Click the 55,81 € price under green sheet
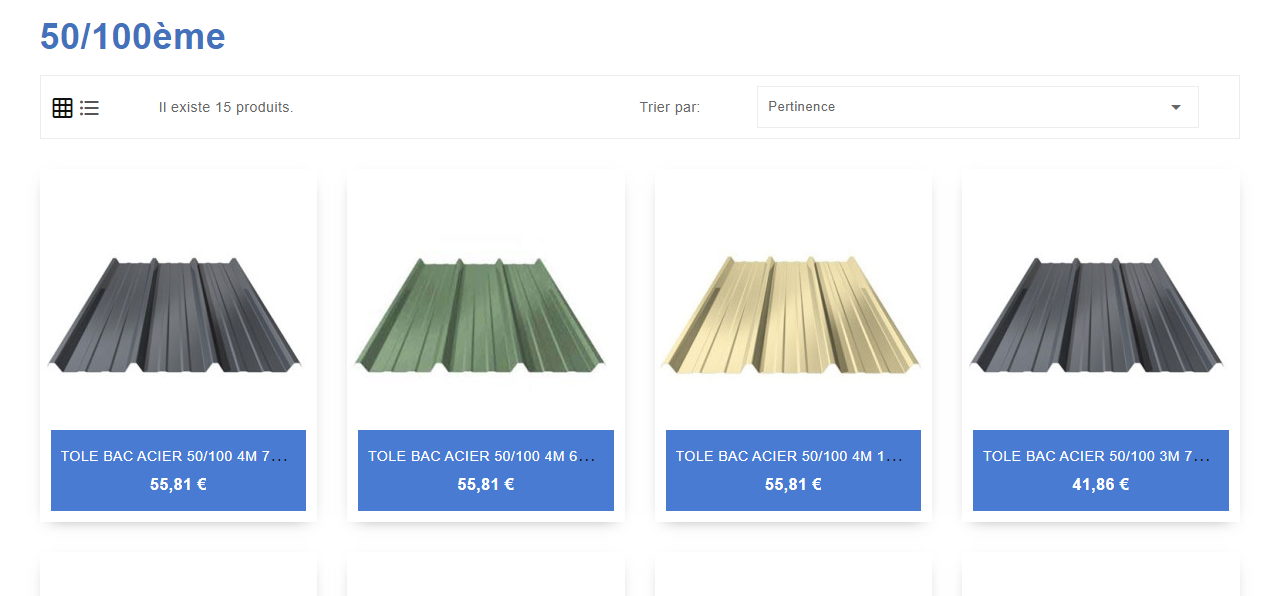Screen dimensions: 1277x596 pos(486,484)
